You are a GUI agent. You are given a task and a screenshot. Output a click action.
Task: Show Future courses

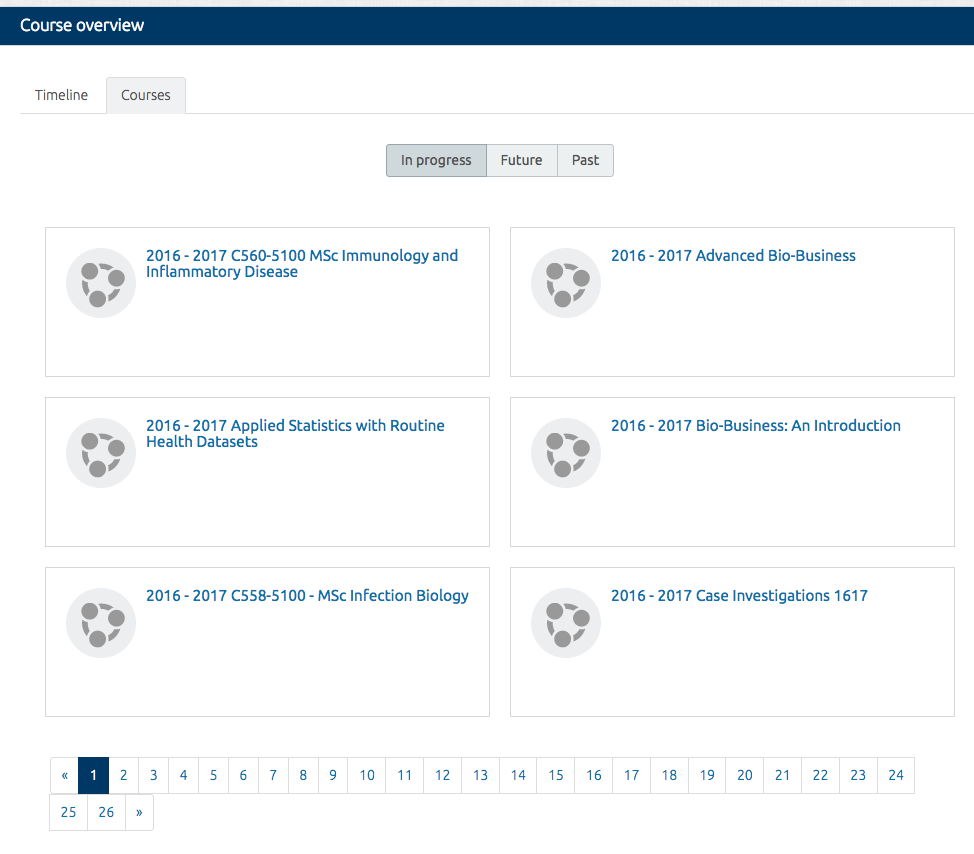click(522, 160)
